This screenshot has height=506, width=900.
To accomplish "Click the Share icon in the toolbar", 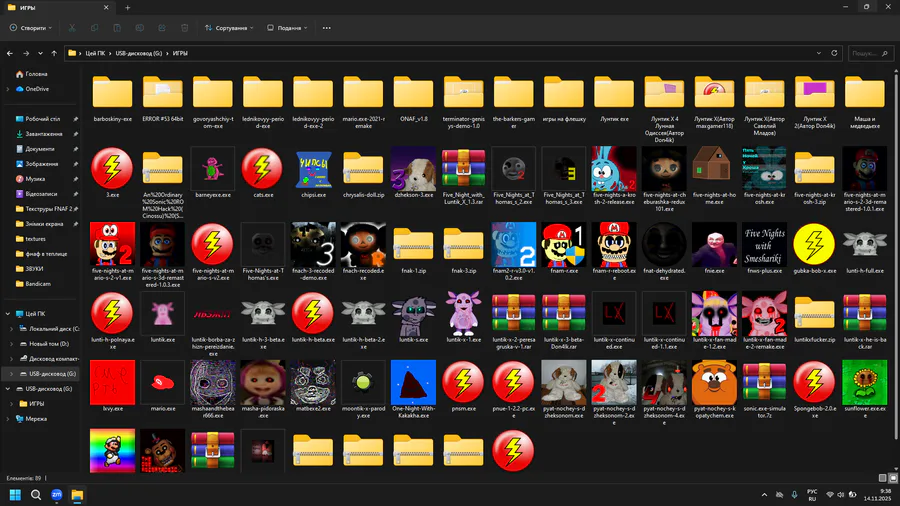I will (x=162, y=28).
